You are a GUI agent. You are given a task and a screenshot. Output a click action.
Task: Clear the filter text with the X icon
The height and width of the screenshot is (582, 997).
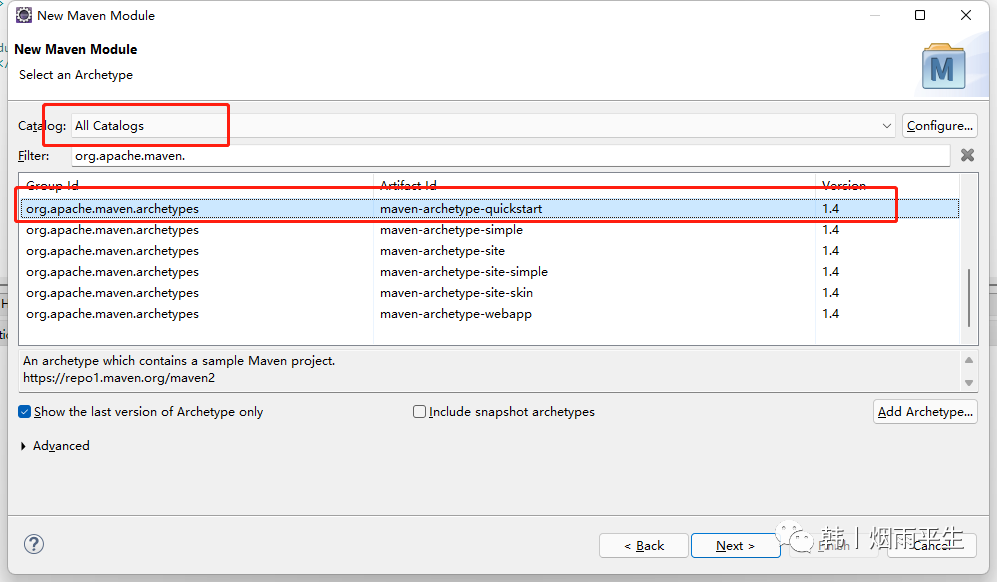967,155
